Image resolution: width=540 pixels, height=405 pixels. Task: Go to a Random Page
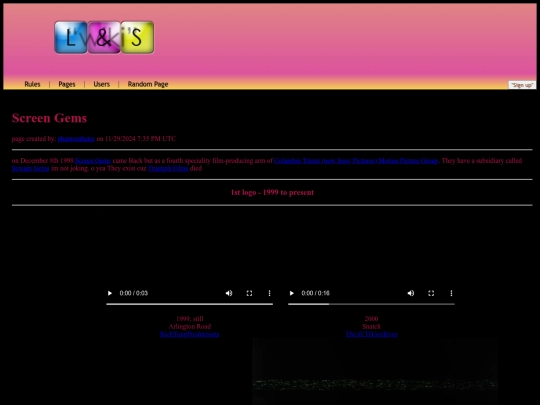point(148,84)
